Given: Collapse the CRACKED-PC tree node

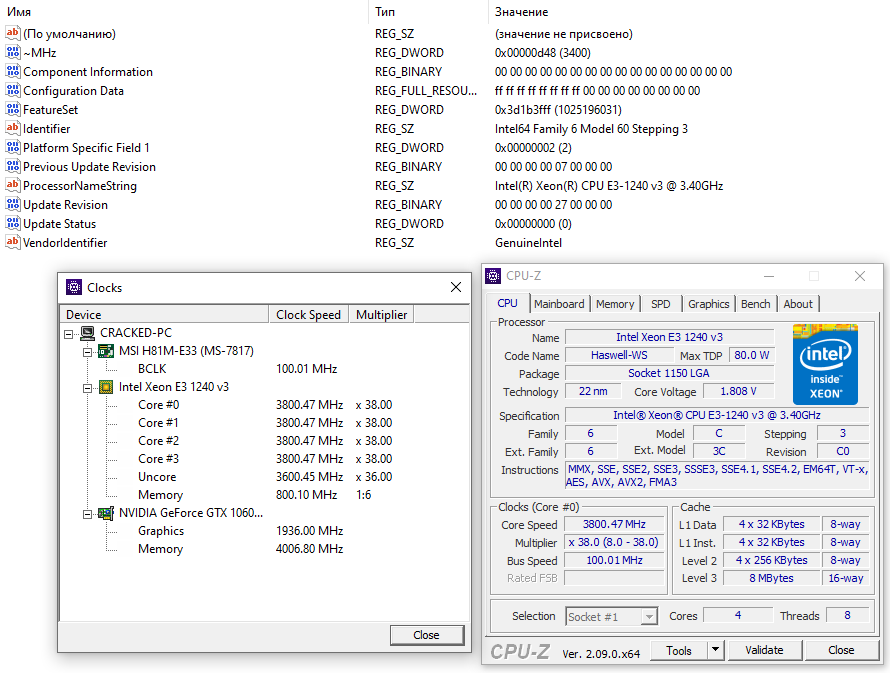Looking at the screenshot, I should (x=69, y=334).
